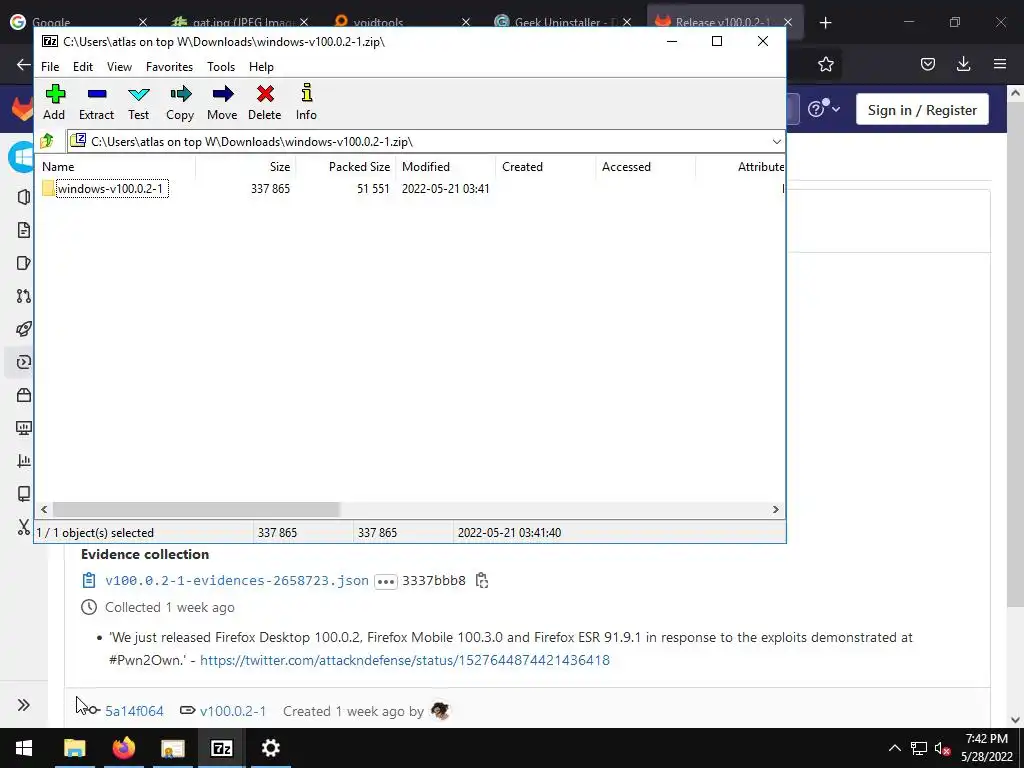Sort by the Created column header
Image resolution: width=1024 pixels, height=768 pixels.
[x=545, y=167]
